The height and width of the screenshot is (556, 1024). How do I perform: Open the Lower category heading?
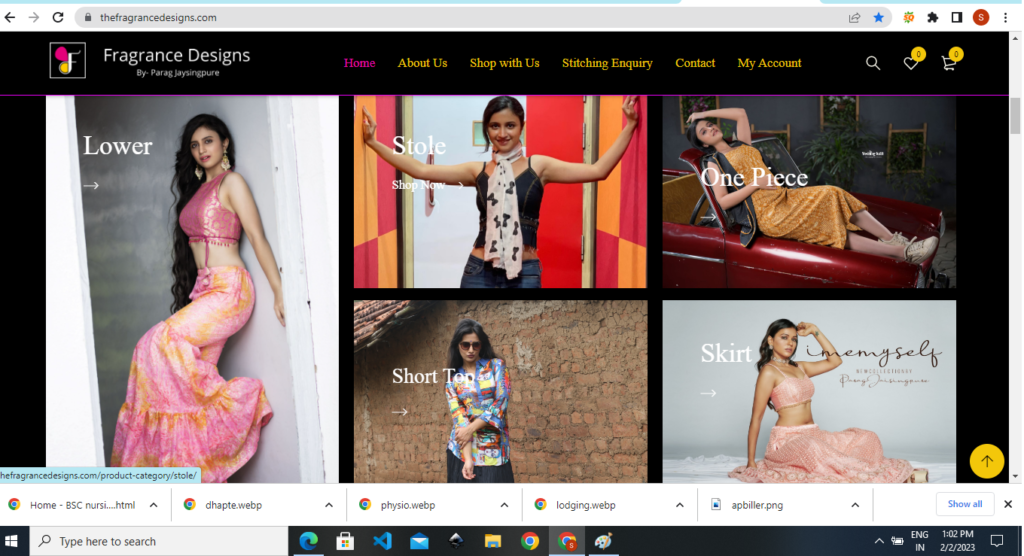[x=118, y=146]
